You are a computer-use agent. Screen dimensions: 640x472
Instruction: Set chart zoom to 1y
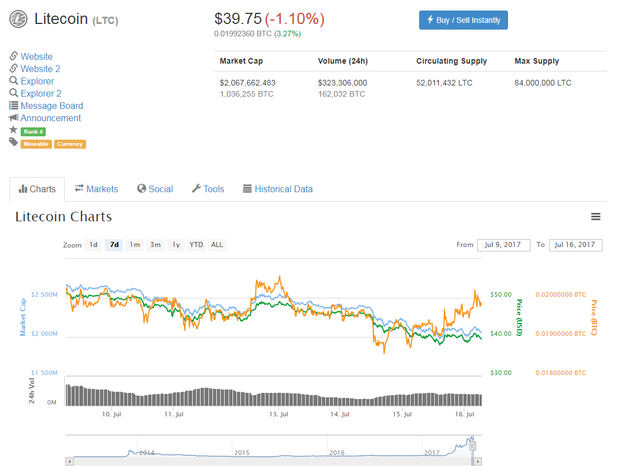[176, 245]
